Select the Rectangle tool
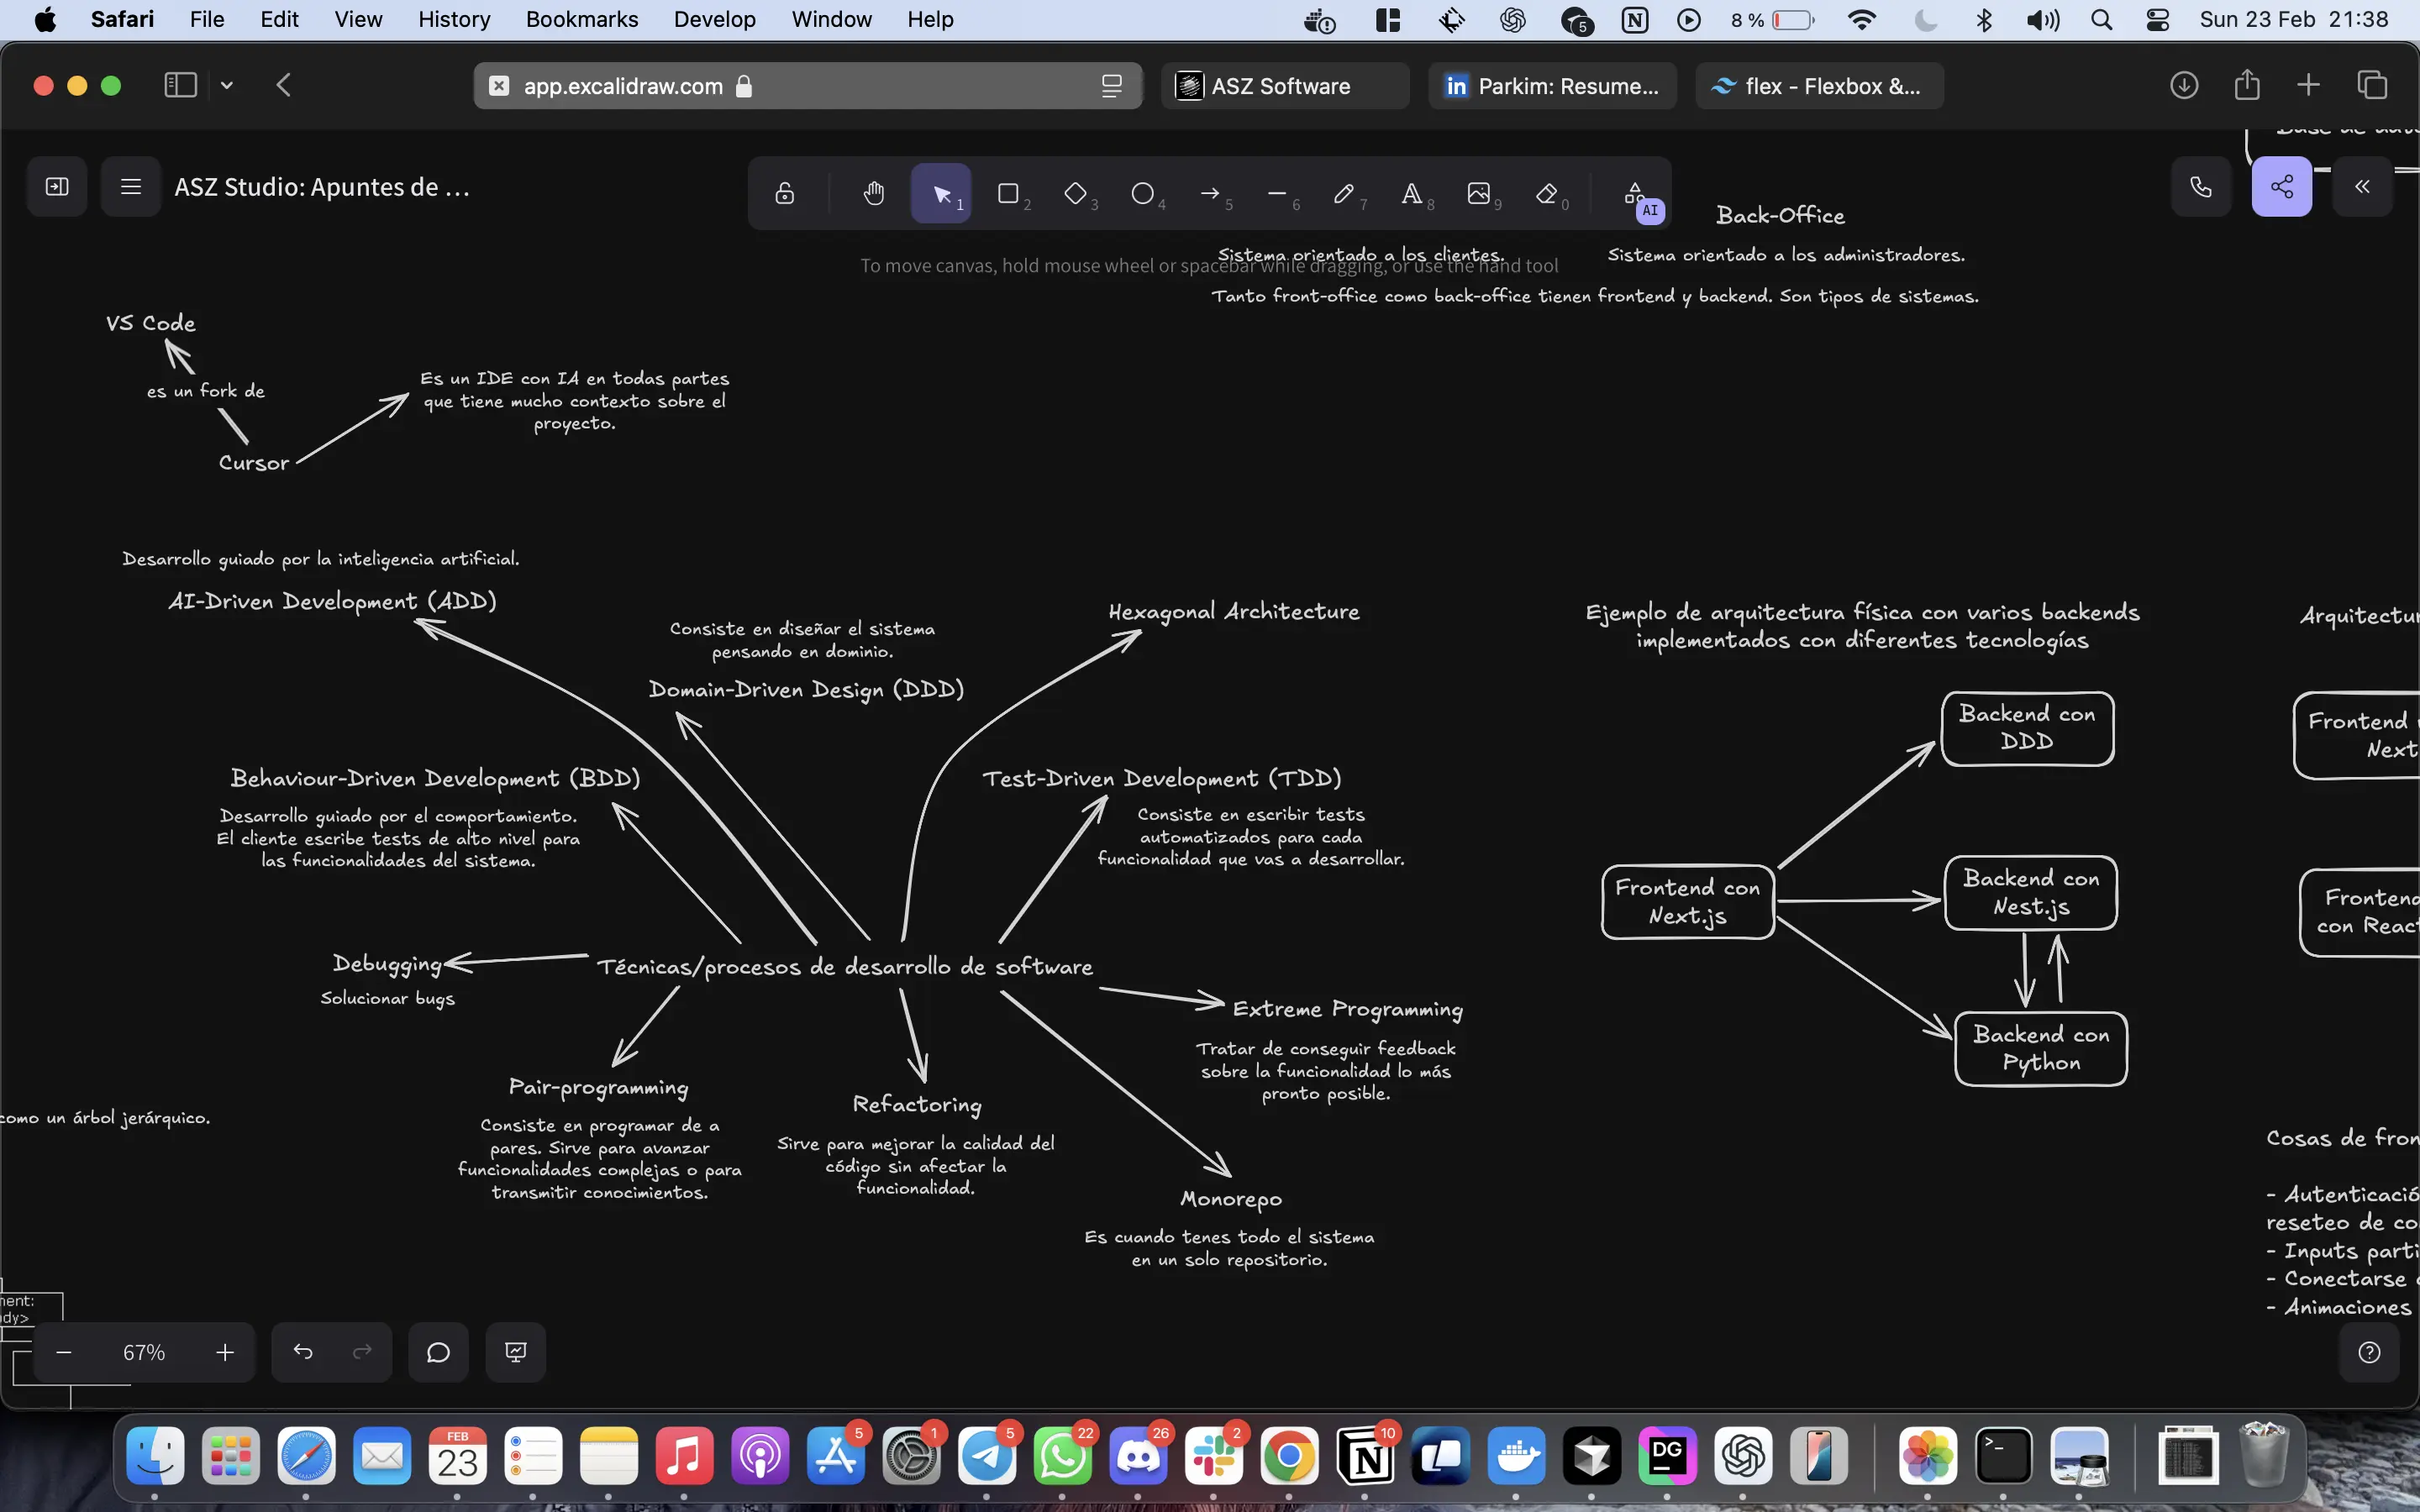This screenshot has width=2420, height=1512. coord(1008,193)
